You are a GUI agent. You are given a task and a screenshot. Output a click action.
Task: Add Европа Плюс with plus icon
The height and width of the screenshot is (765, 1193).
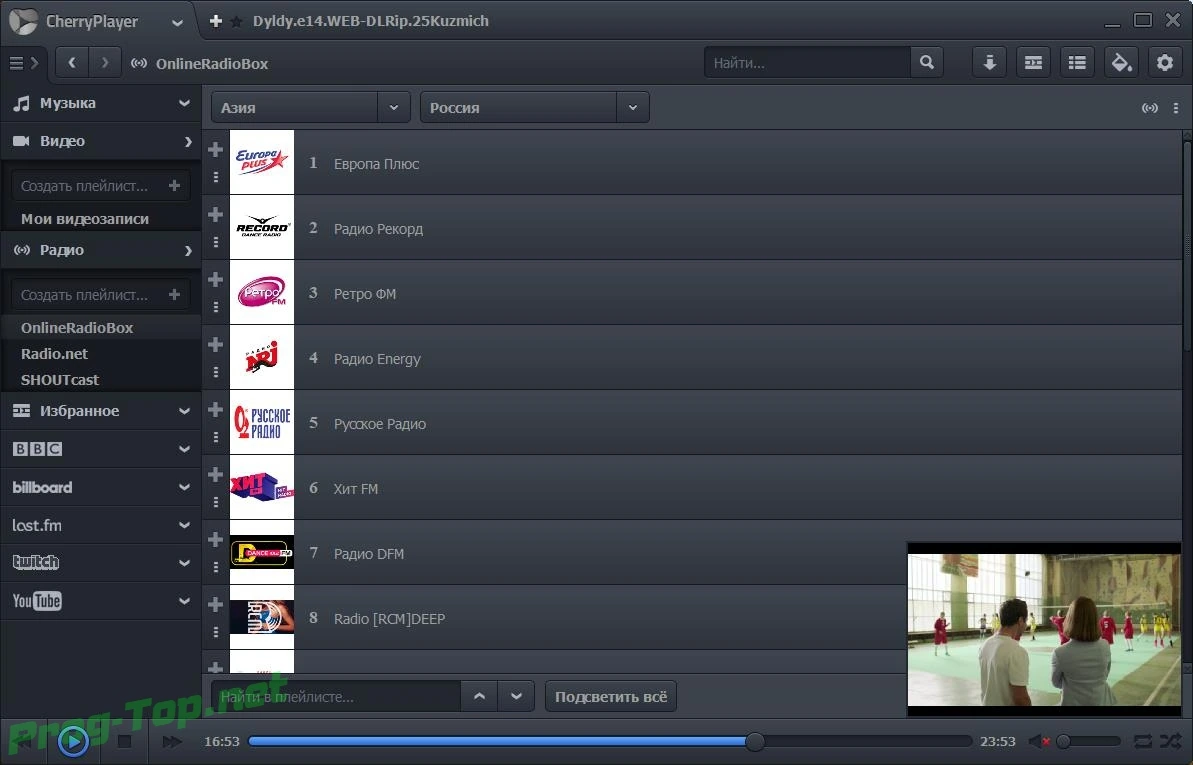[215, 149]
